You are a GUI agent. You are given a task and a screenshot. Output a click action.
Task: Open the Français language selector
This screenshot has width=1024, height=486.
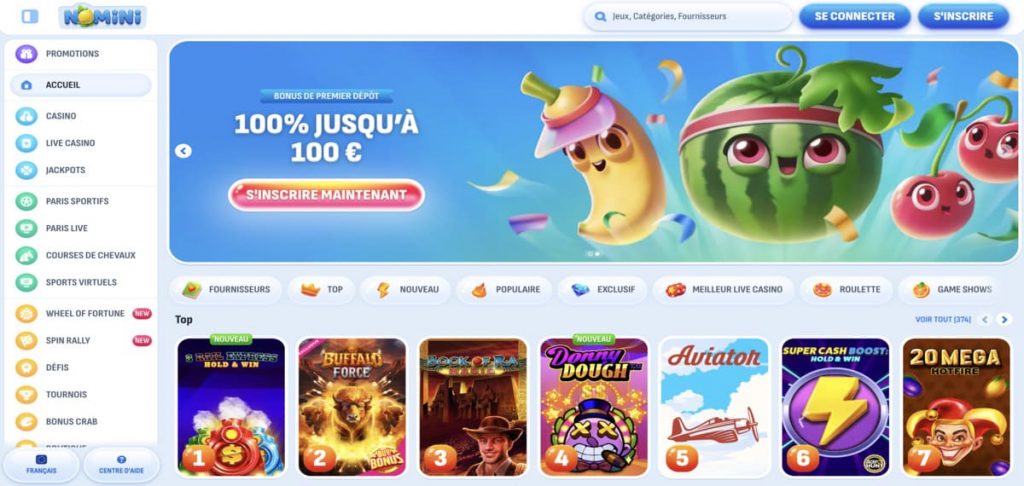[41, 464]
